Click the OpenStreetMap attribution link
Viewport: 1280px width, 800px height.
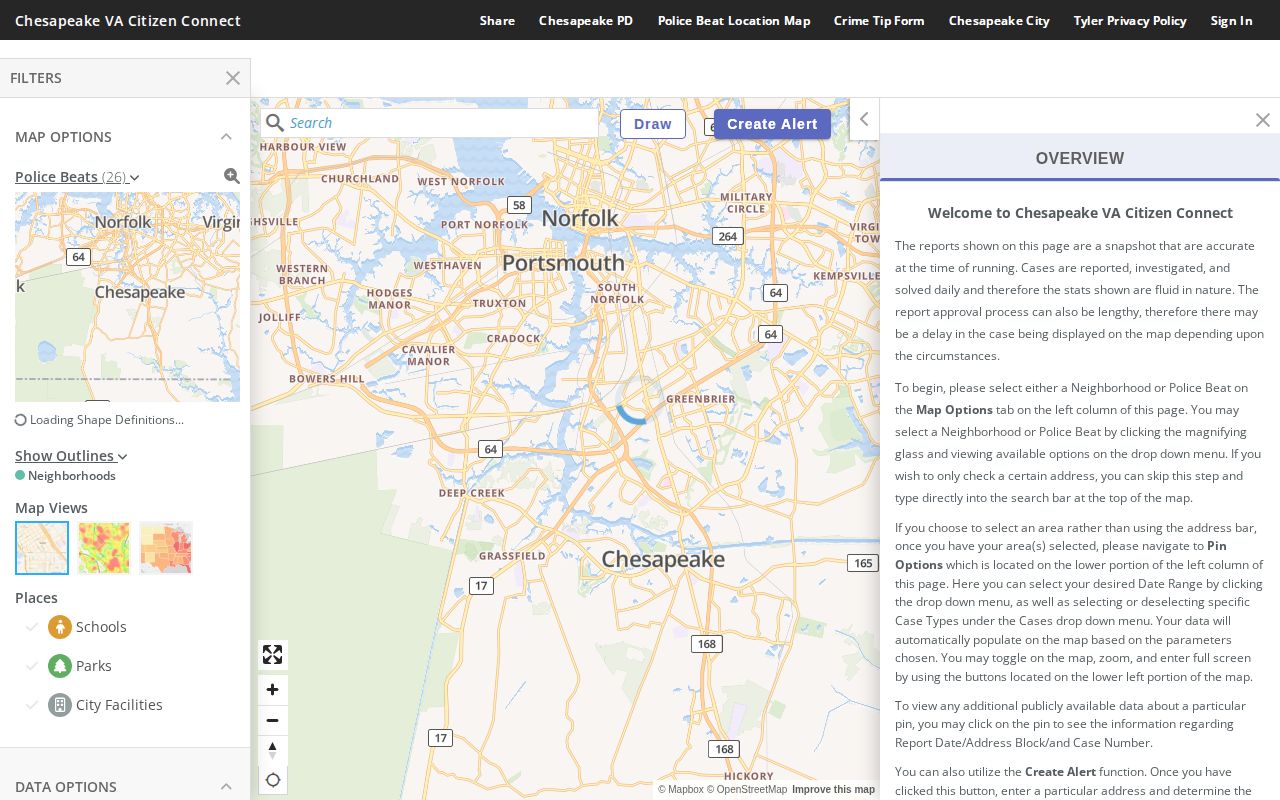[x=747, y=789]
